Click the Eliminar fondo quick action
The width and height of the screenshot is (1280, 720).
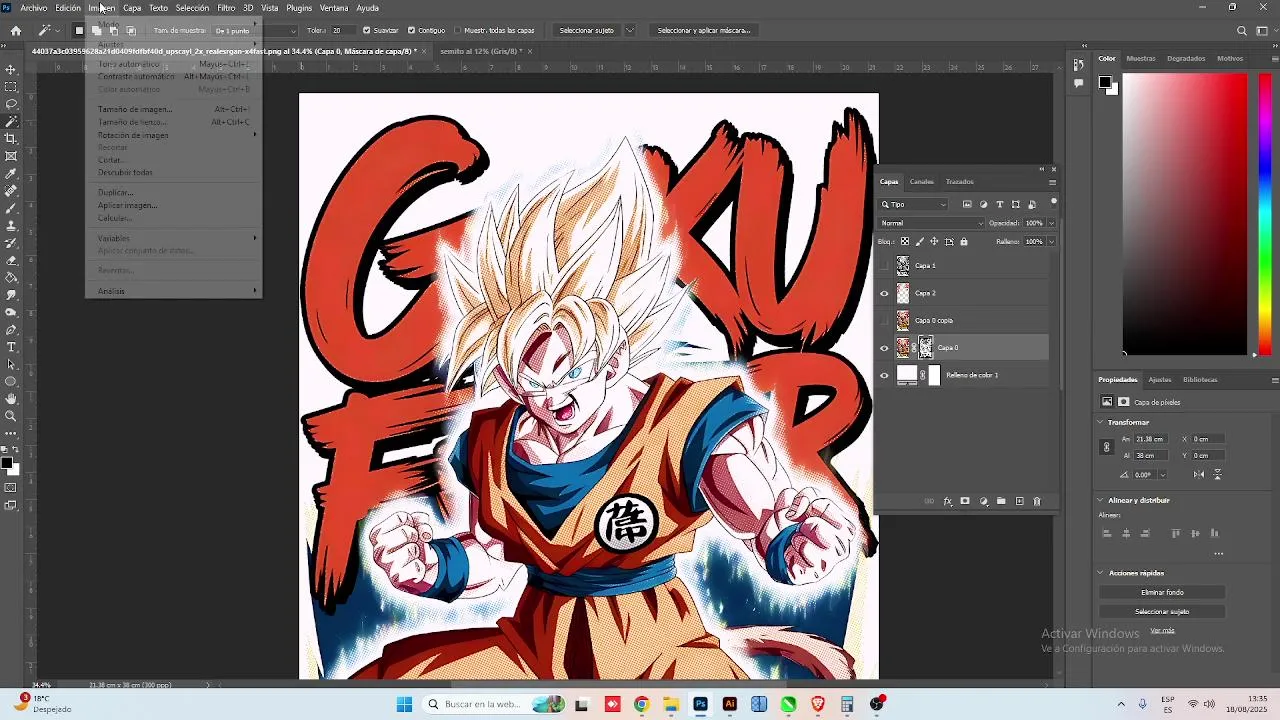[1162, 592]
